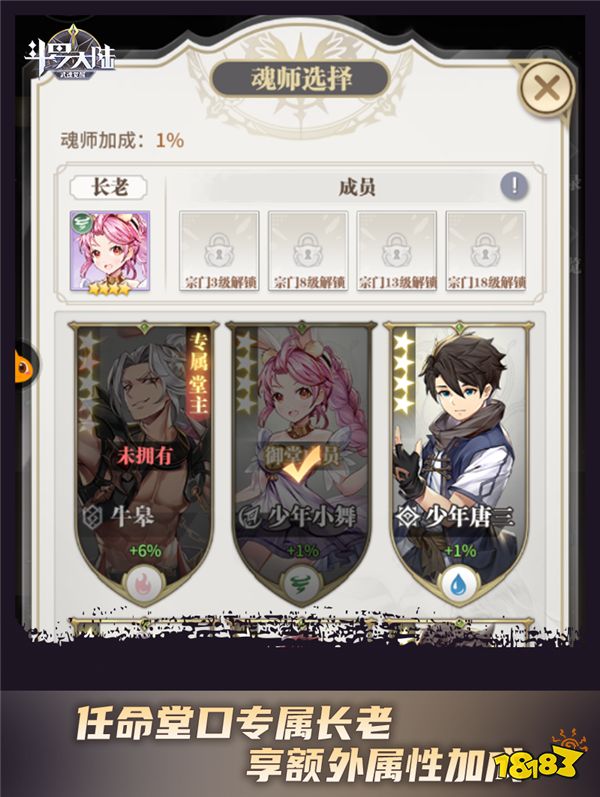Click the 魂师选择 title banner
Viewport: 600px width, 797px height.
tap(301, 78)
